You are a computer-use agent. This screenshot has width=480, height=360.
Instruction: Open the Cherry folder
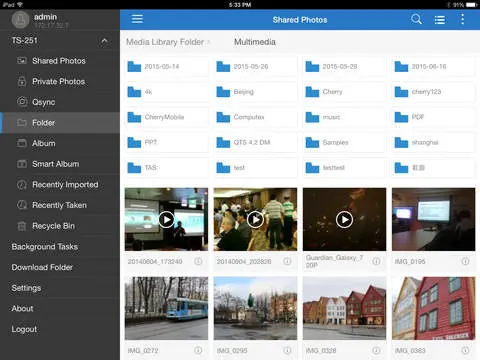(x=344, y=92)
